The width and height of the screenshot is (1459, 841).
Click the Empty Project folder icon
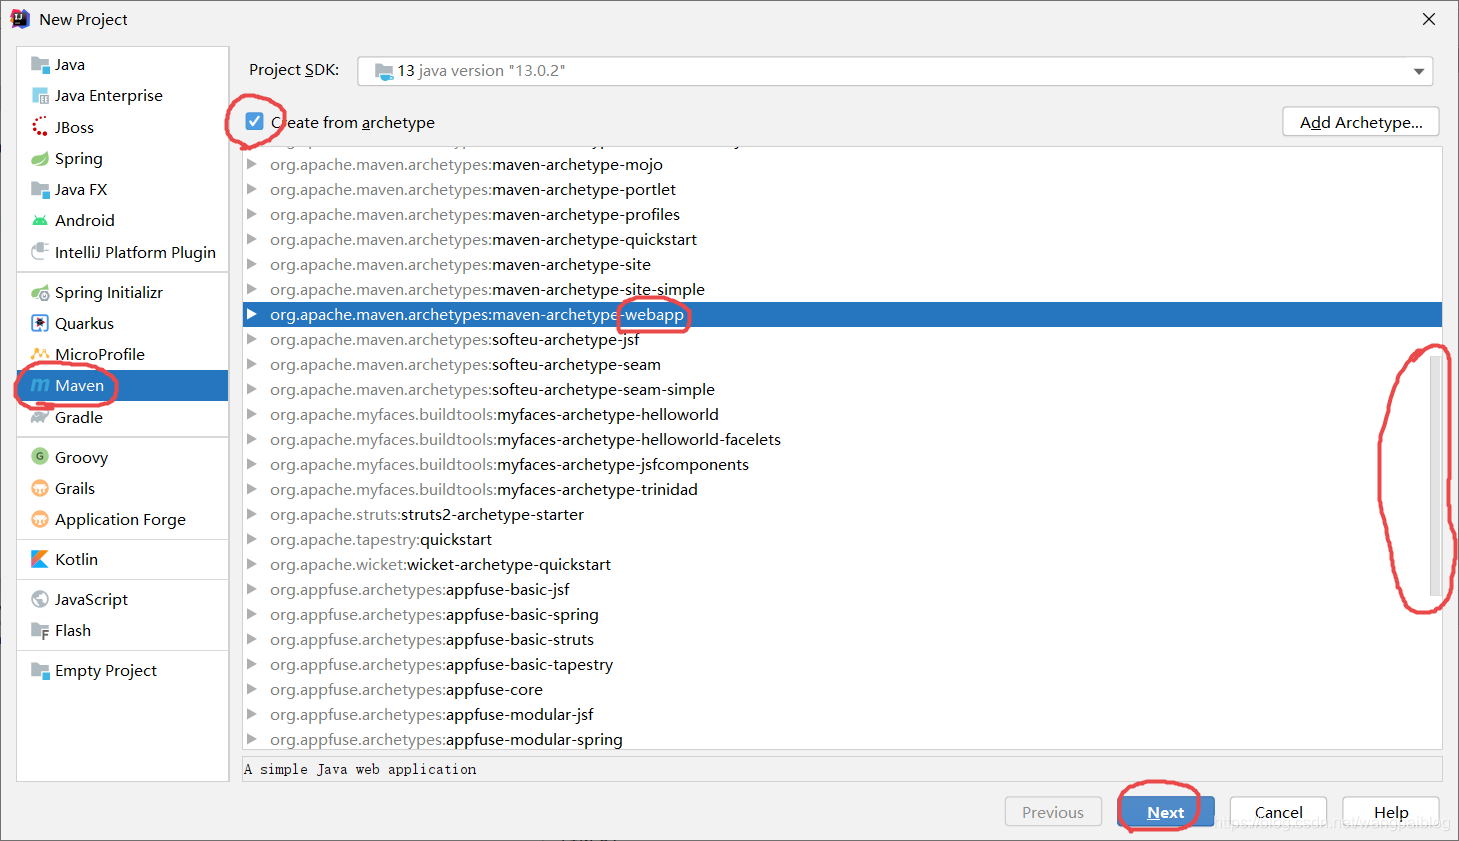[40, 670]
